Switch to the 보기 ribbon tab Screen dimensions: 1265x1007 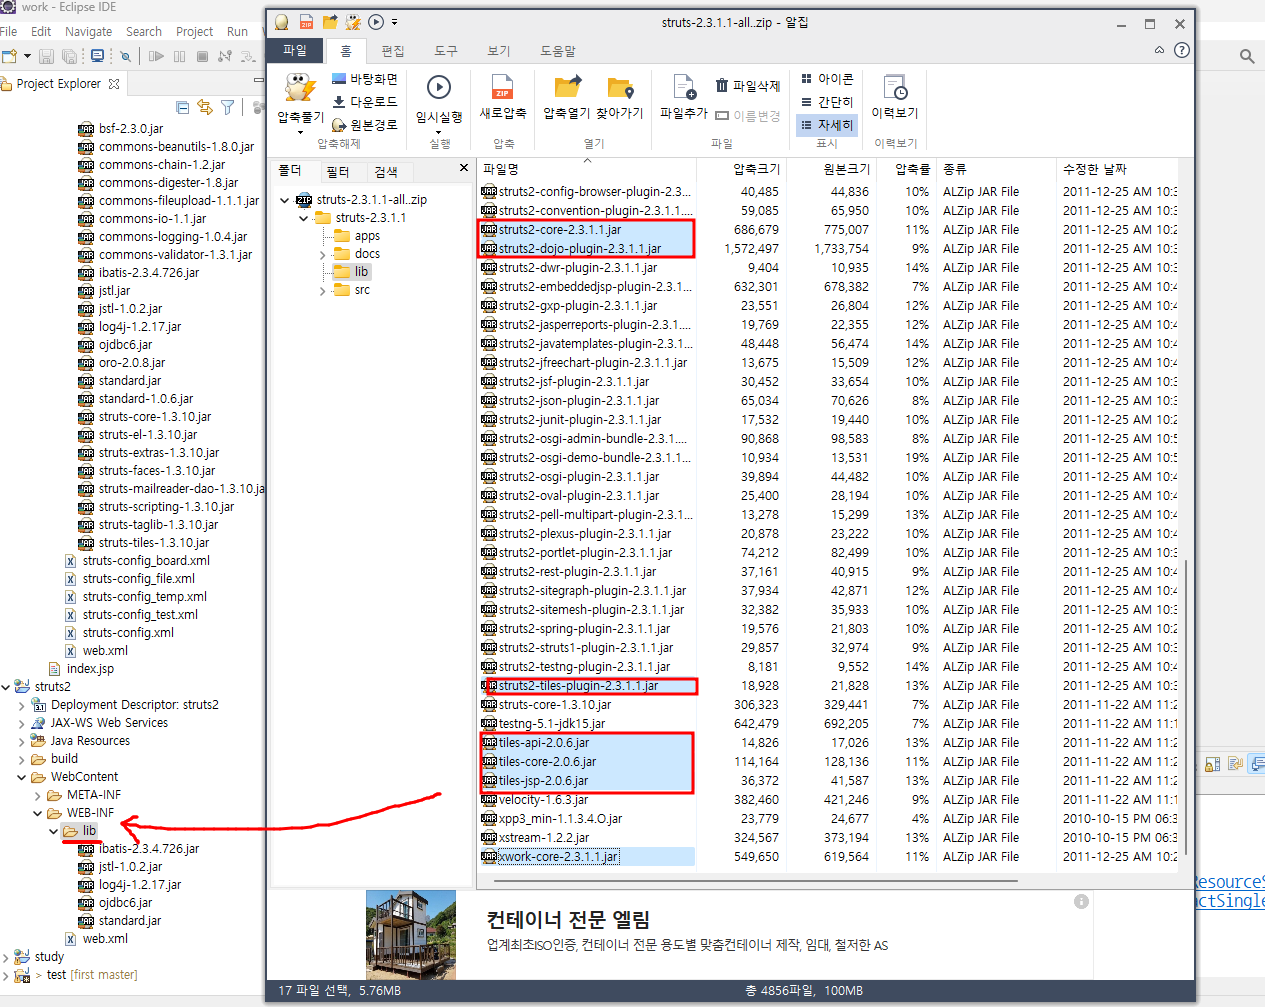pos(499,50)
